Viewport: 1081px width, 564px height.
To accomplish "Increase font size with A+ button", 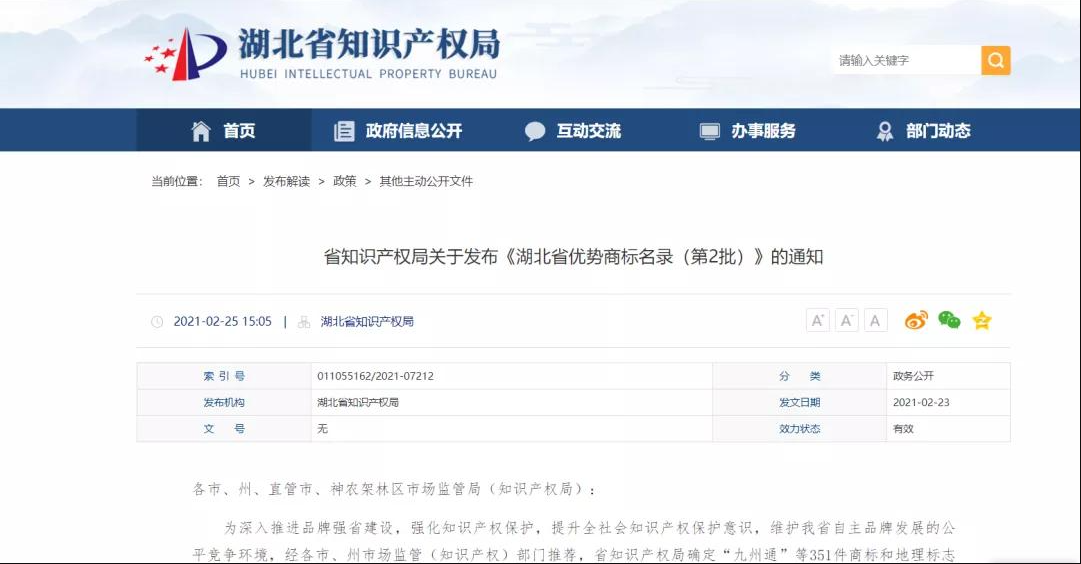I will point(818,321).
